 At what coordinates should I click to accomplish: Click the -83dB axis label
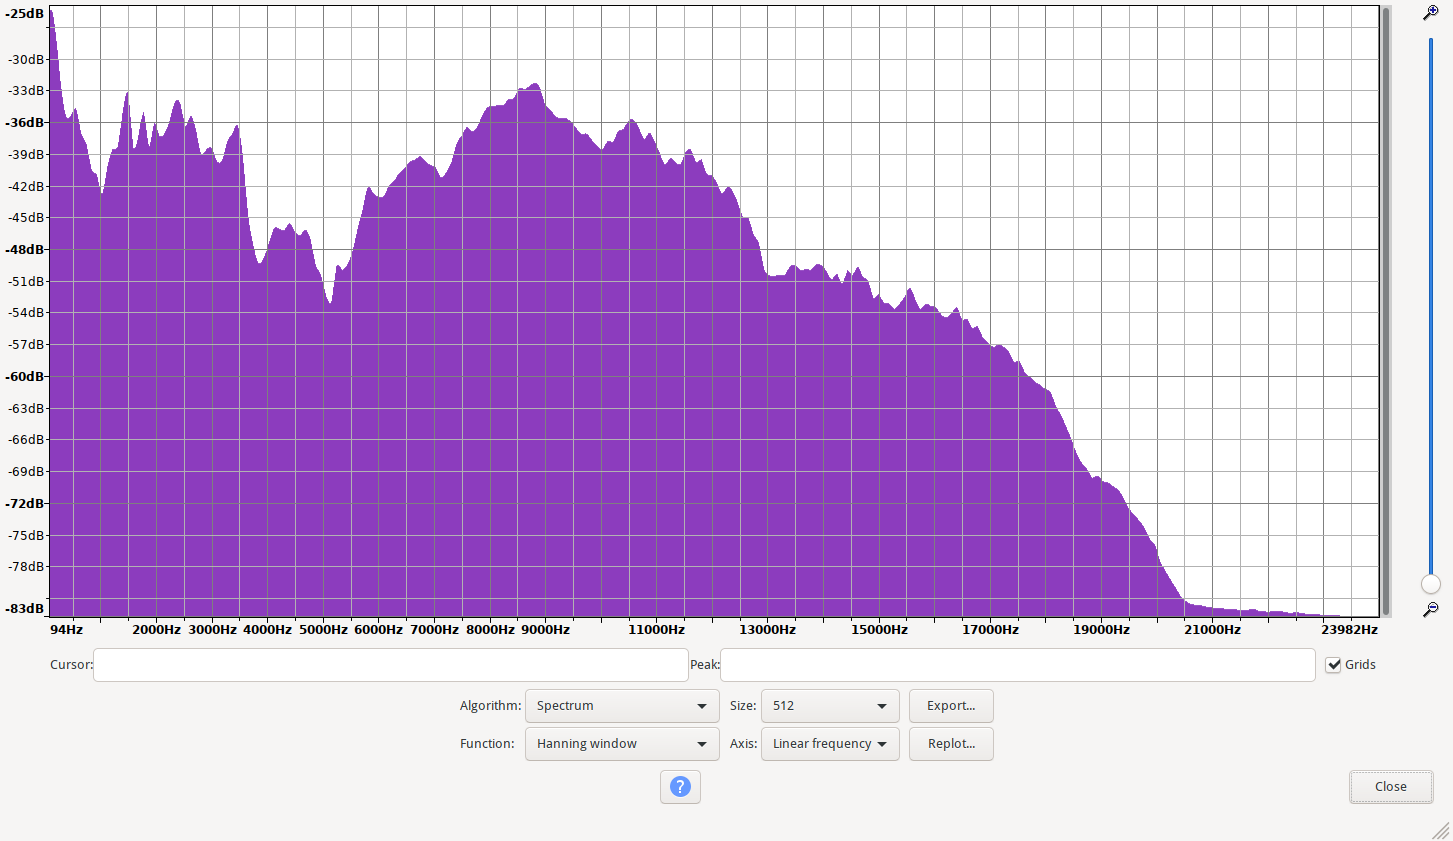26,609
